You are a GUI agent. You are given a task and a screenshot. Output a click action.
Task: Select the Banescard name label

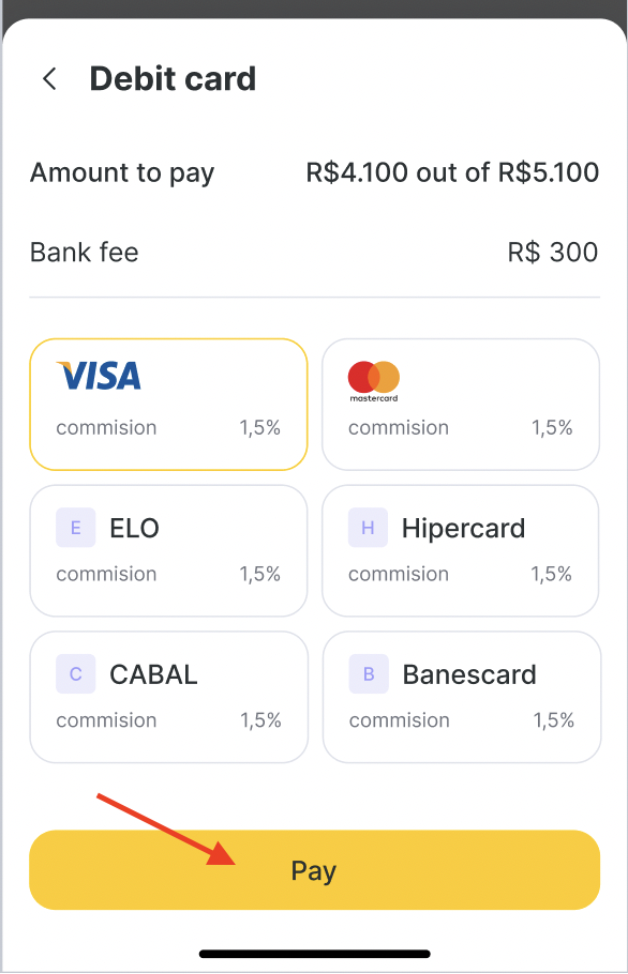point(469,675)
